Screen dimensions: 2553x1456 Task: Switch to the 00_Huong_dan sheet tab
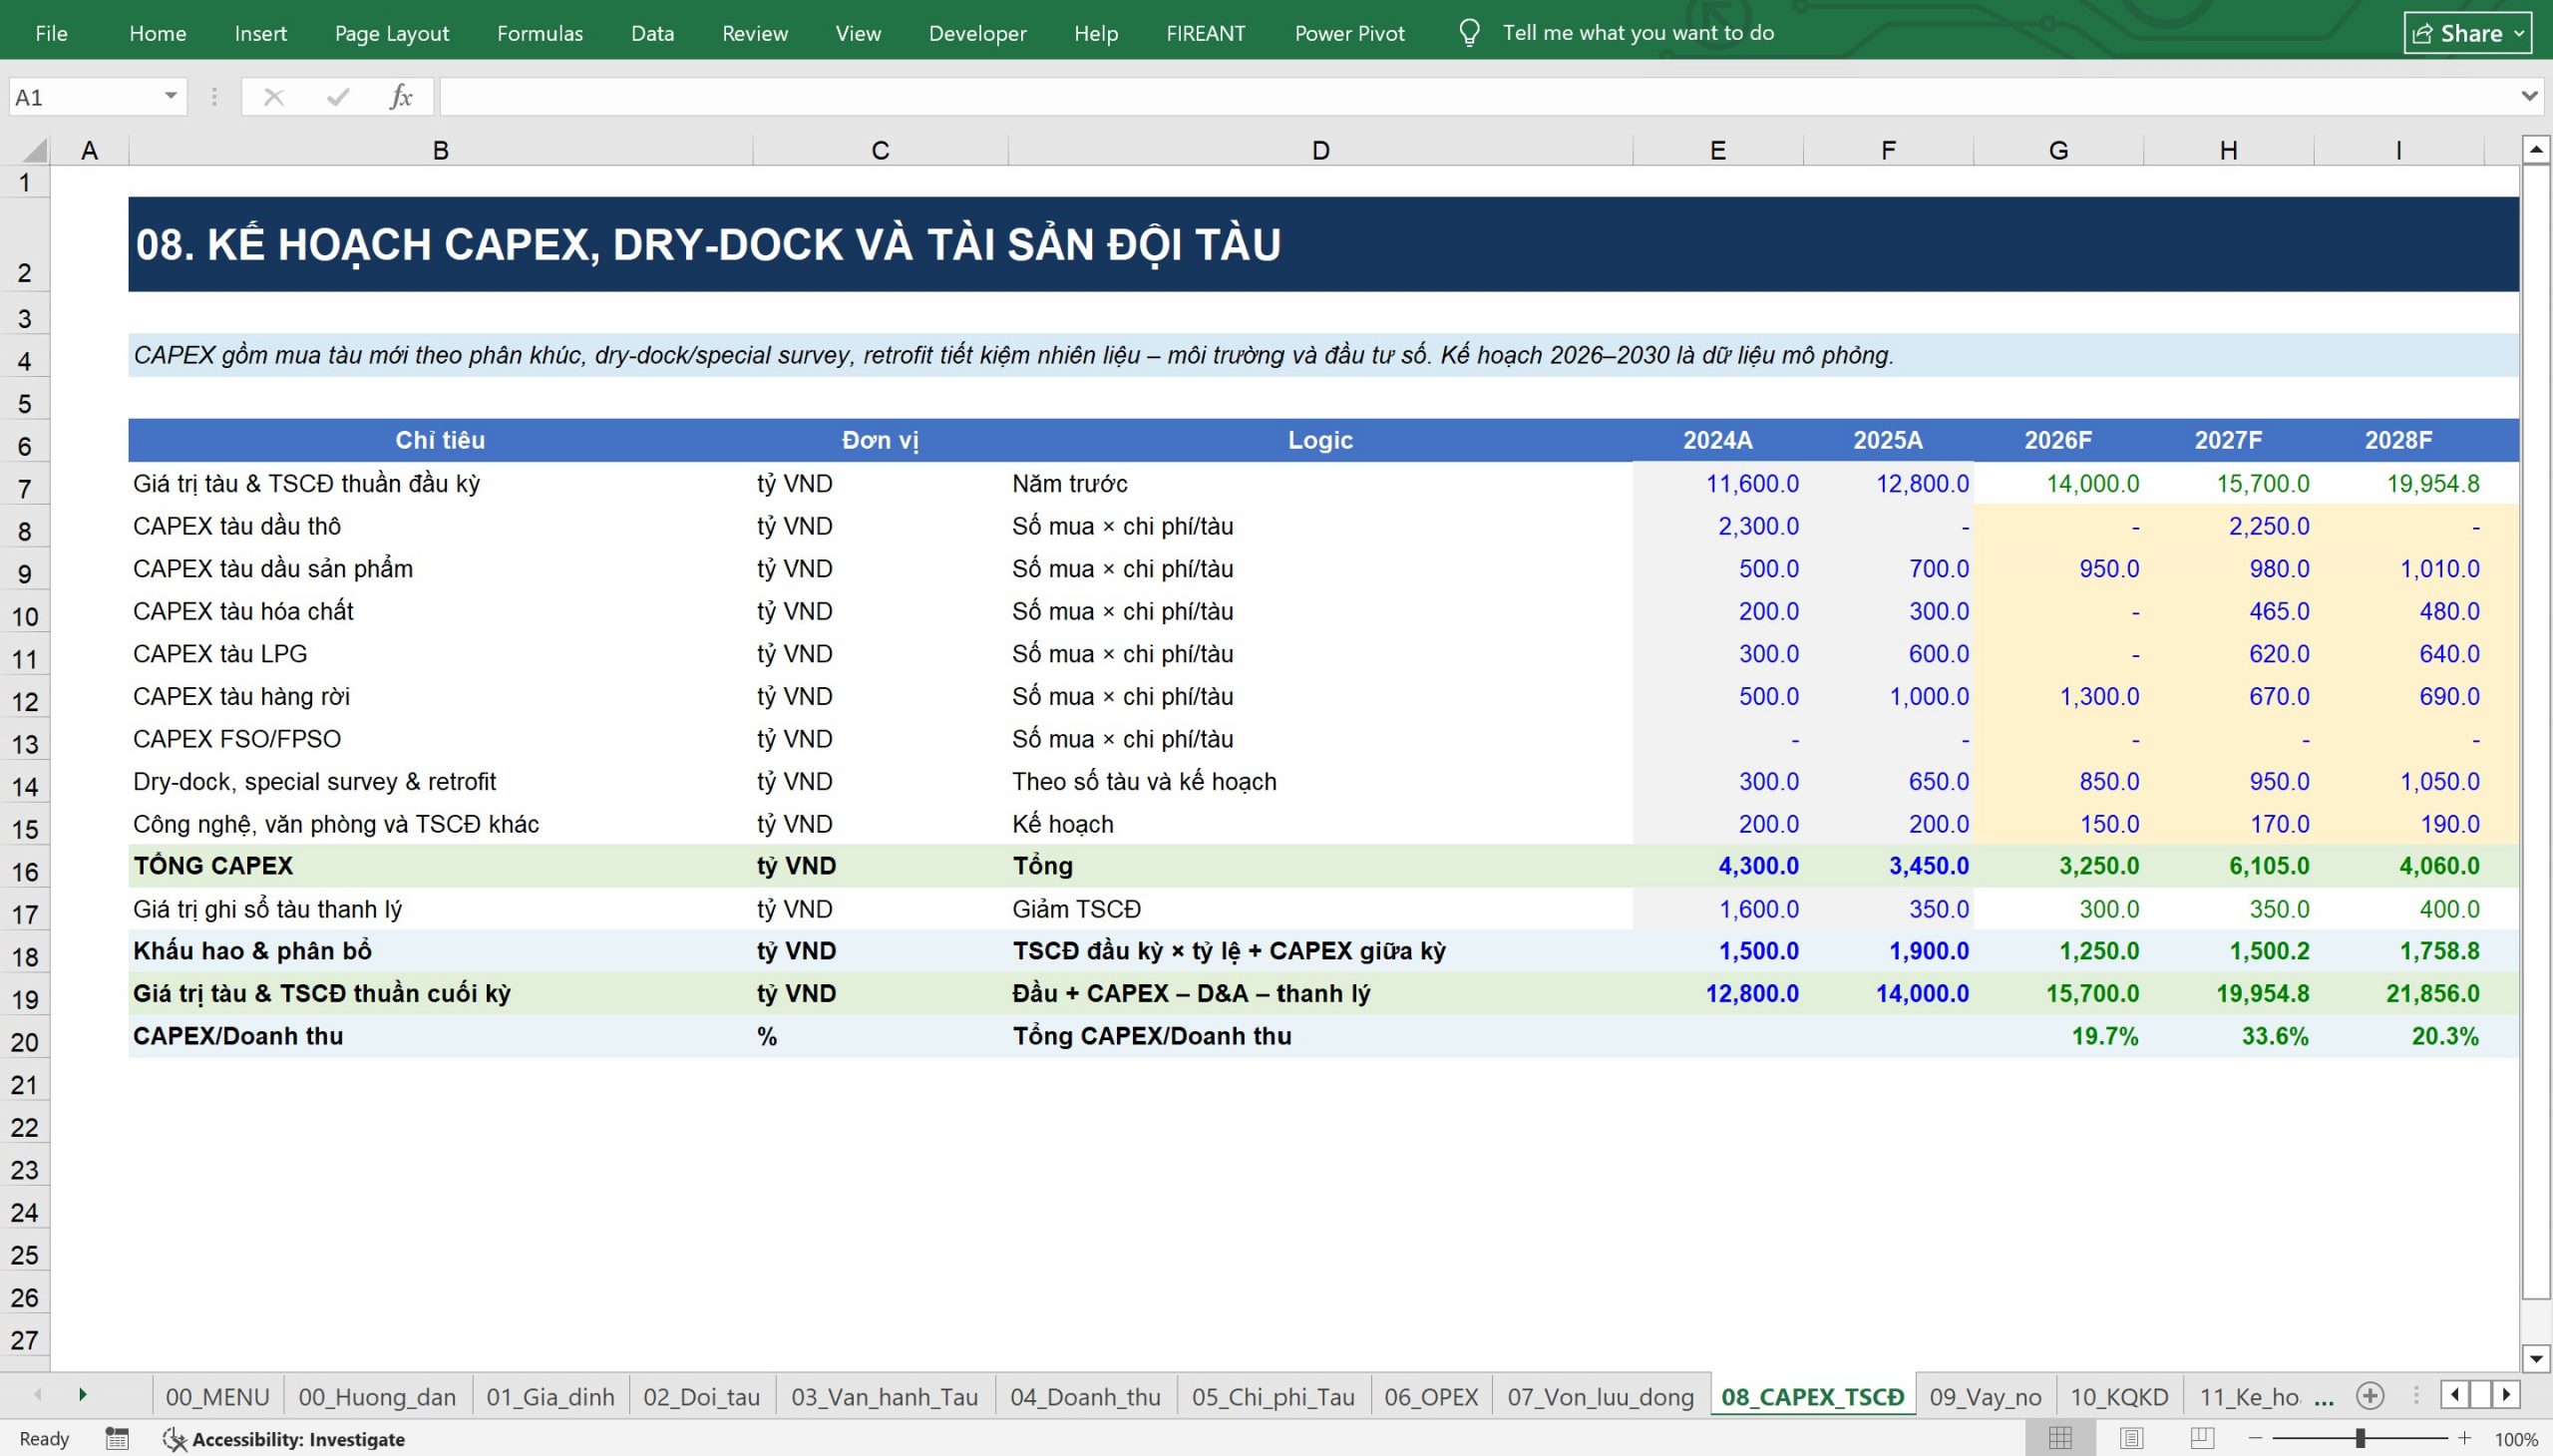377,1396
